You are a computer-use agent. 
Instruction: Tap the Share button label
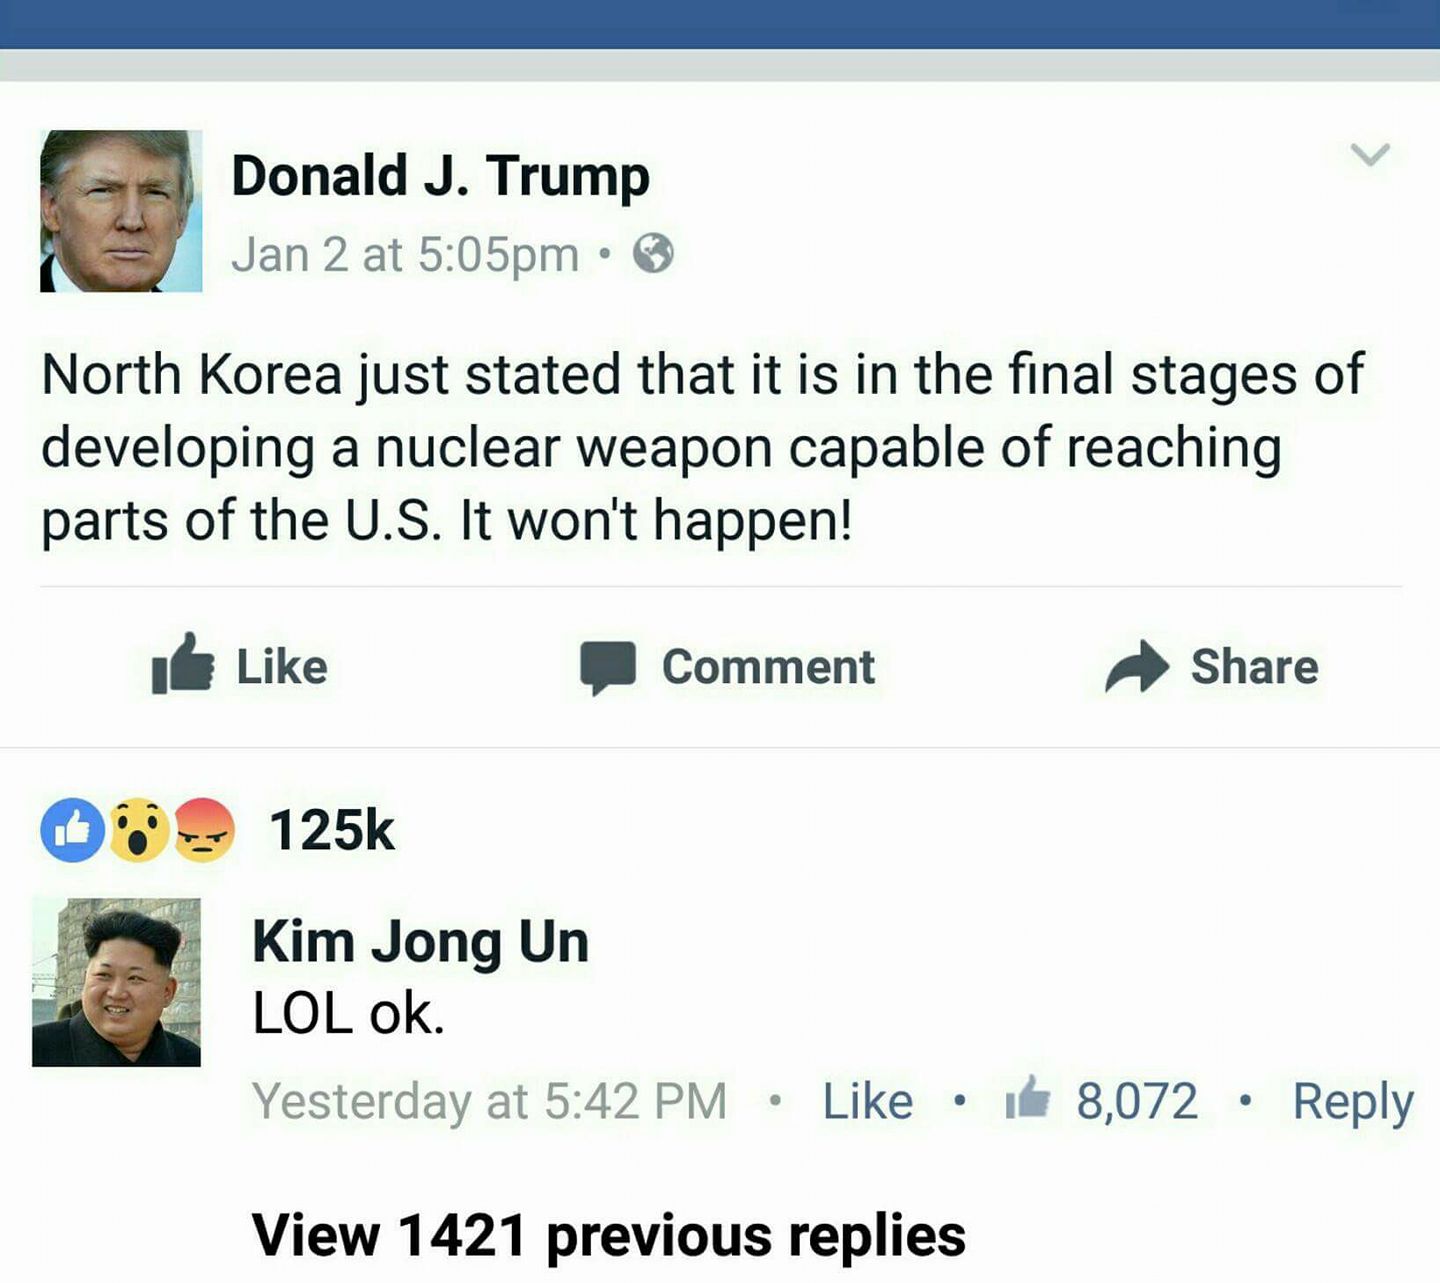click(x=1254, y=667)
